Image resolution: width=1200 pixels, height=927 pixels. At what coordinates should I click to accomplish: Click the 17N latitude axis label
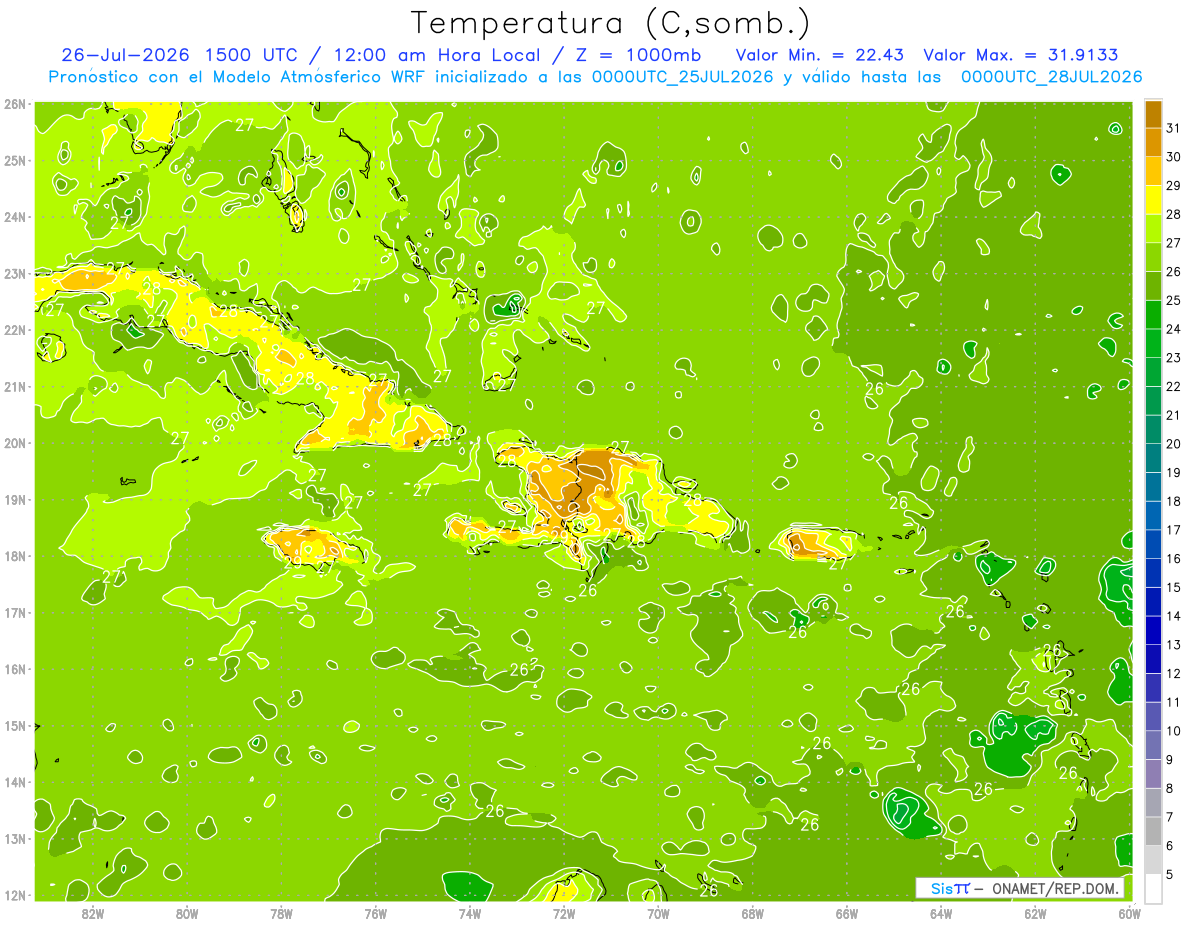click(14, 612)
